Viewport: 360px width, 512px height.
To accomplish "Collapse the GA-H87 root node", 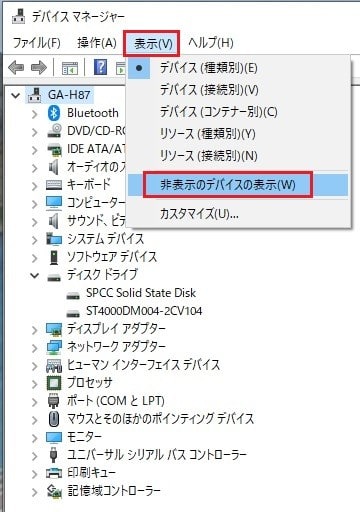I will click(15, 96).
